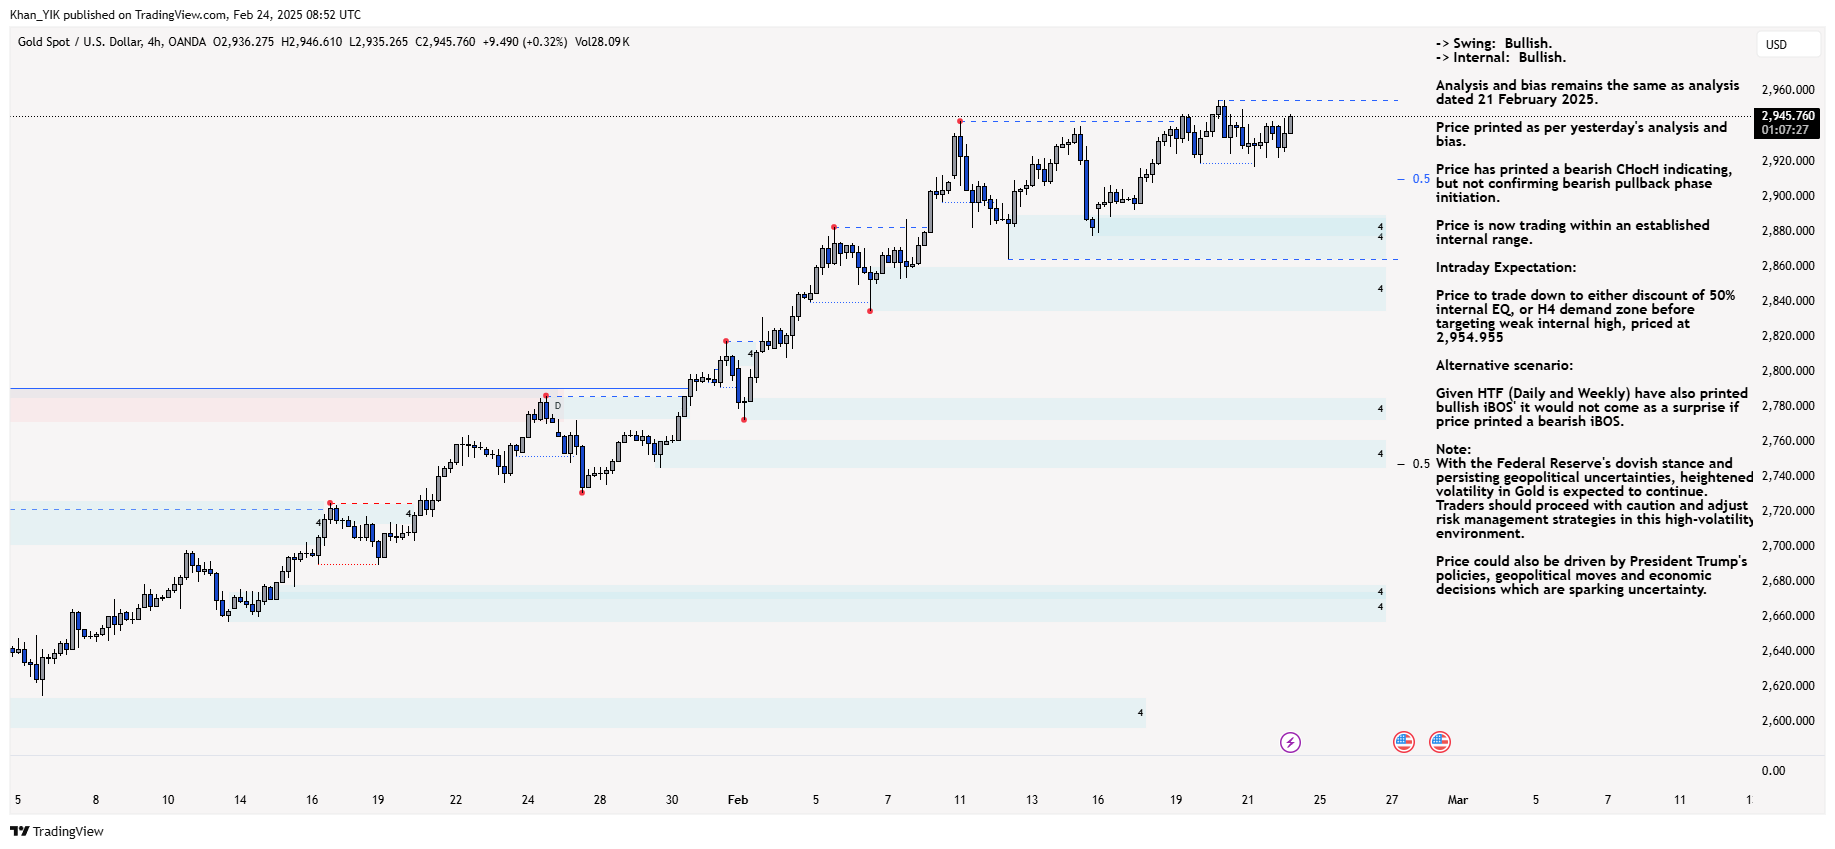This screenshot has width=1835, height=849.
Task: Click the countdown timer 01:07:27
Action: pos(1785,130)
